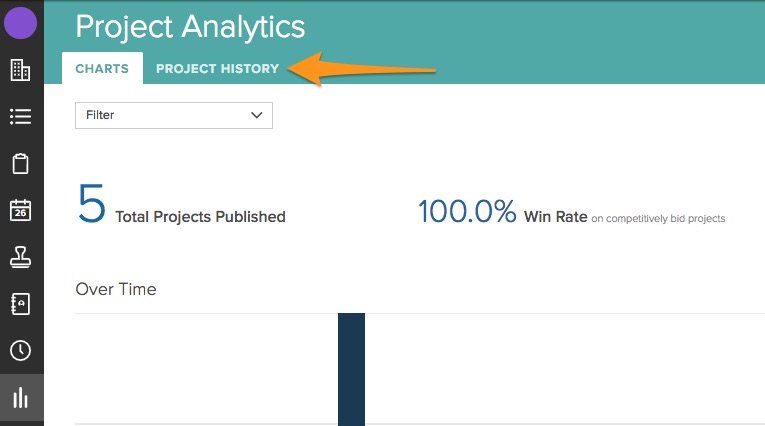Click the Over Time chart heading
The width and height of the screenshot is (765, 426).
116,289
